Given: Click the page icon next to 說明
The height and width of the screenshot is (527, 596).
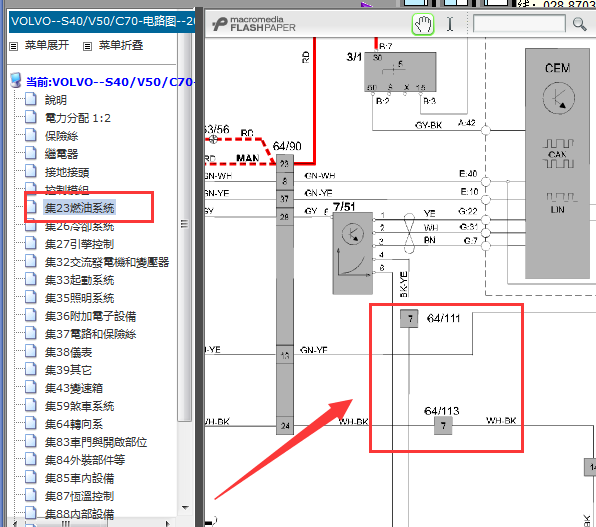Looking at the screenshot, I should coord(31,99).
